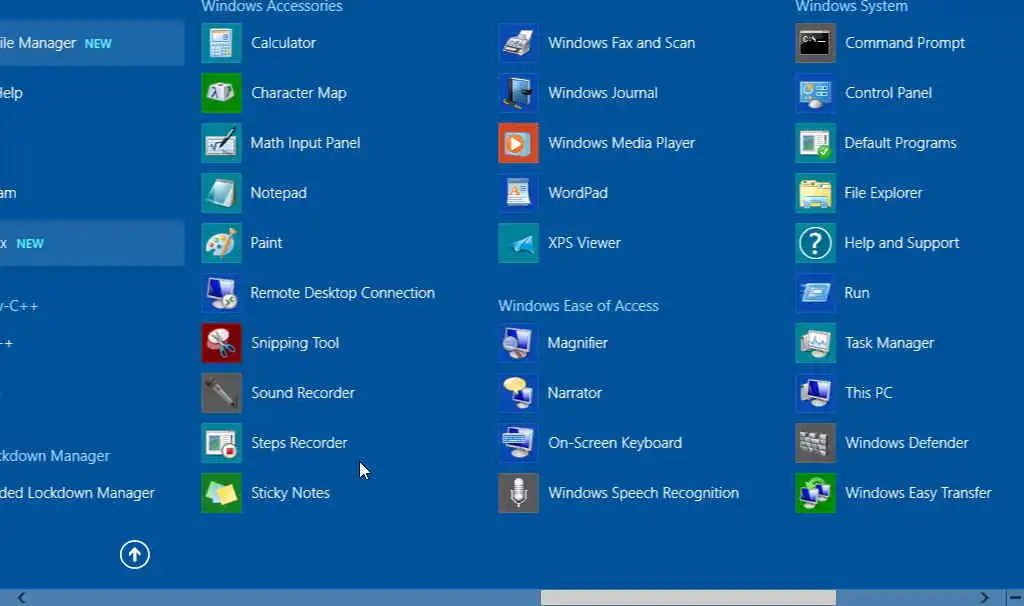Image resolution: width=1024 pixels, height=606 pixels.
Task: Open Windows Speech Recognition icon
Action: pos(519,493)
